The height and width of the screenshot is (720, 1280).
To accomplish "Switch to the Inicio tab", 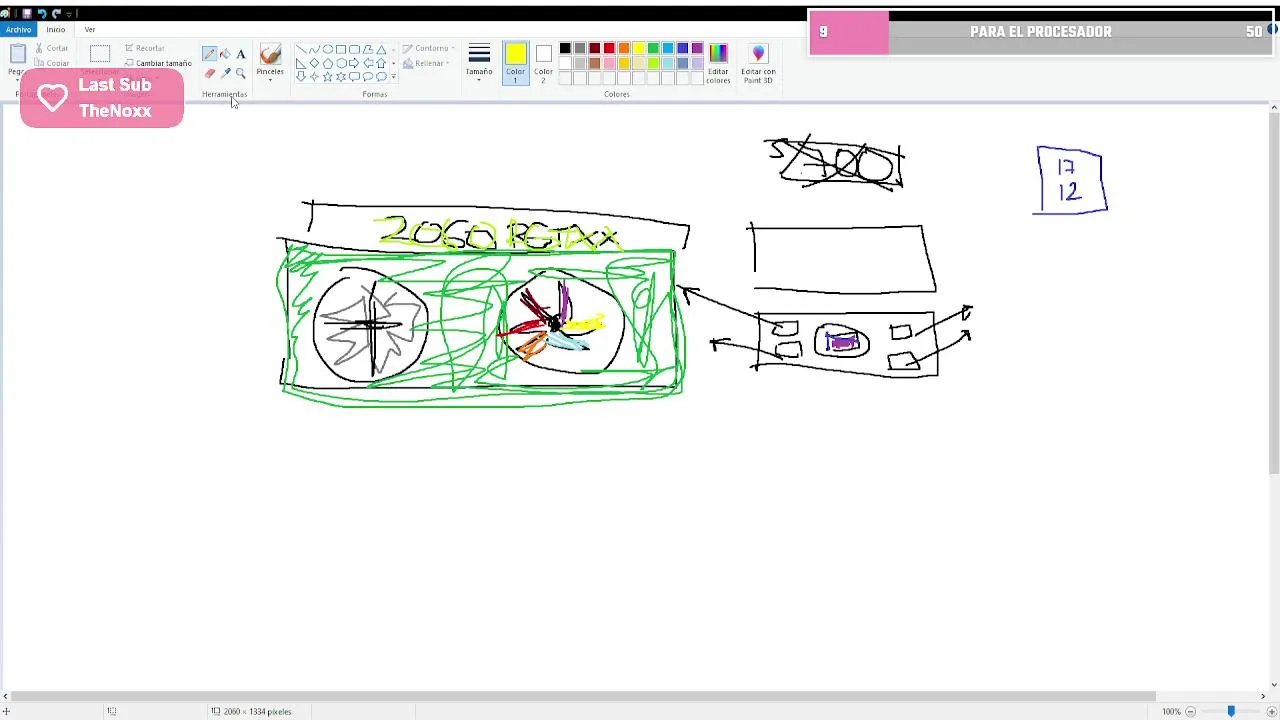I will (x=56, y=30).
